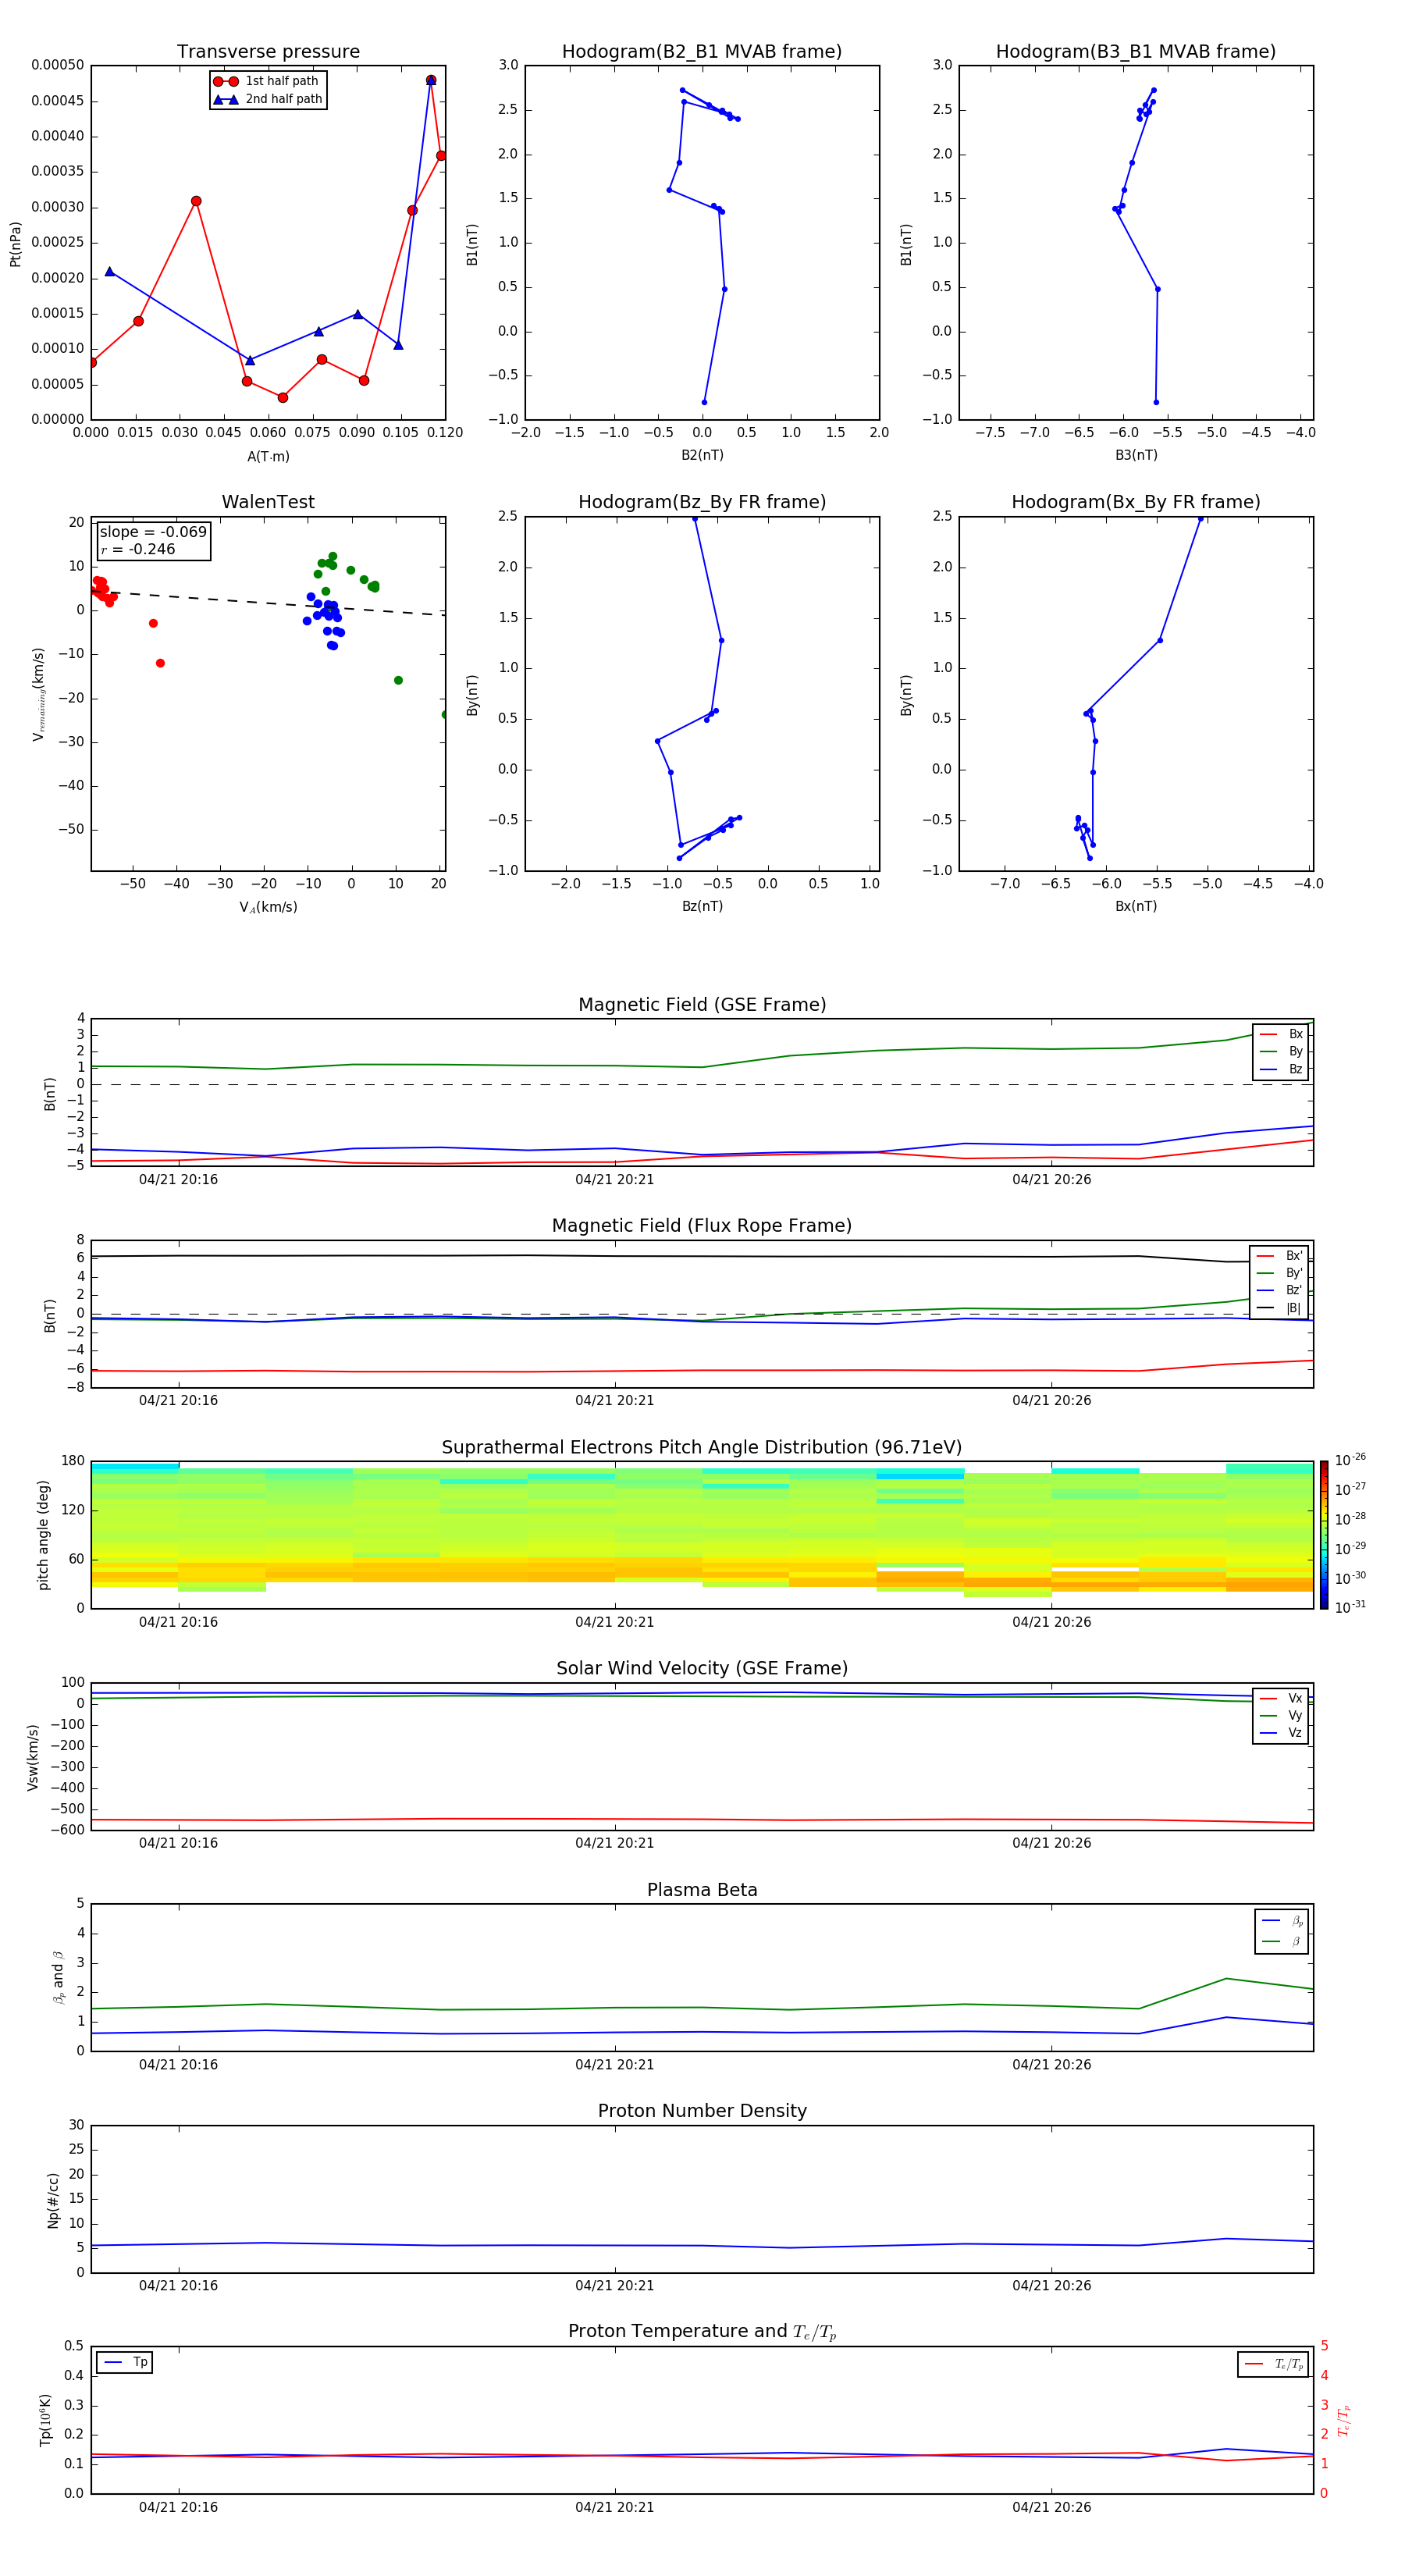Select the Vy legend entry
Image resolution: width=1405 pixels, height=2576 pixels.
click(x=1281, y=1716)
